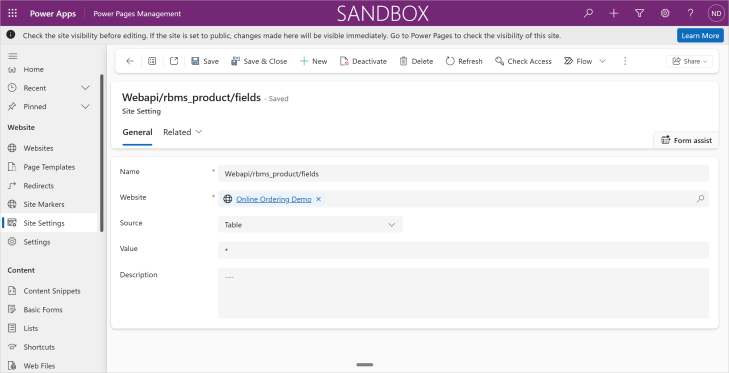This screenshot has width=729, height=373.
Task: Click the Learn More button
Action: tap(700, 35)
